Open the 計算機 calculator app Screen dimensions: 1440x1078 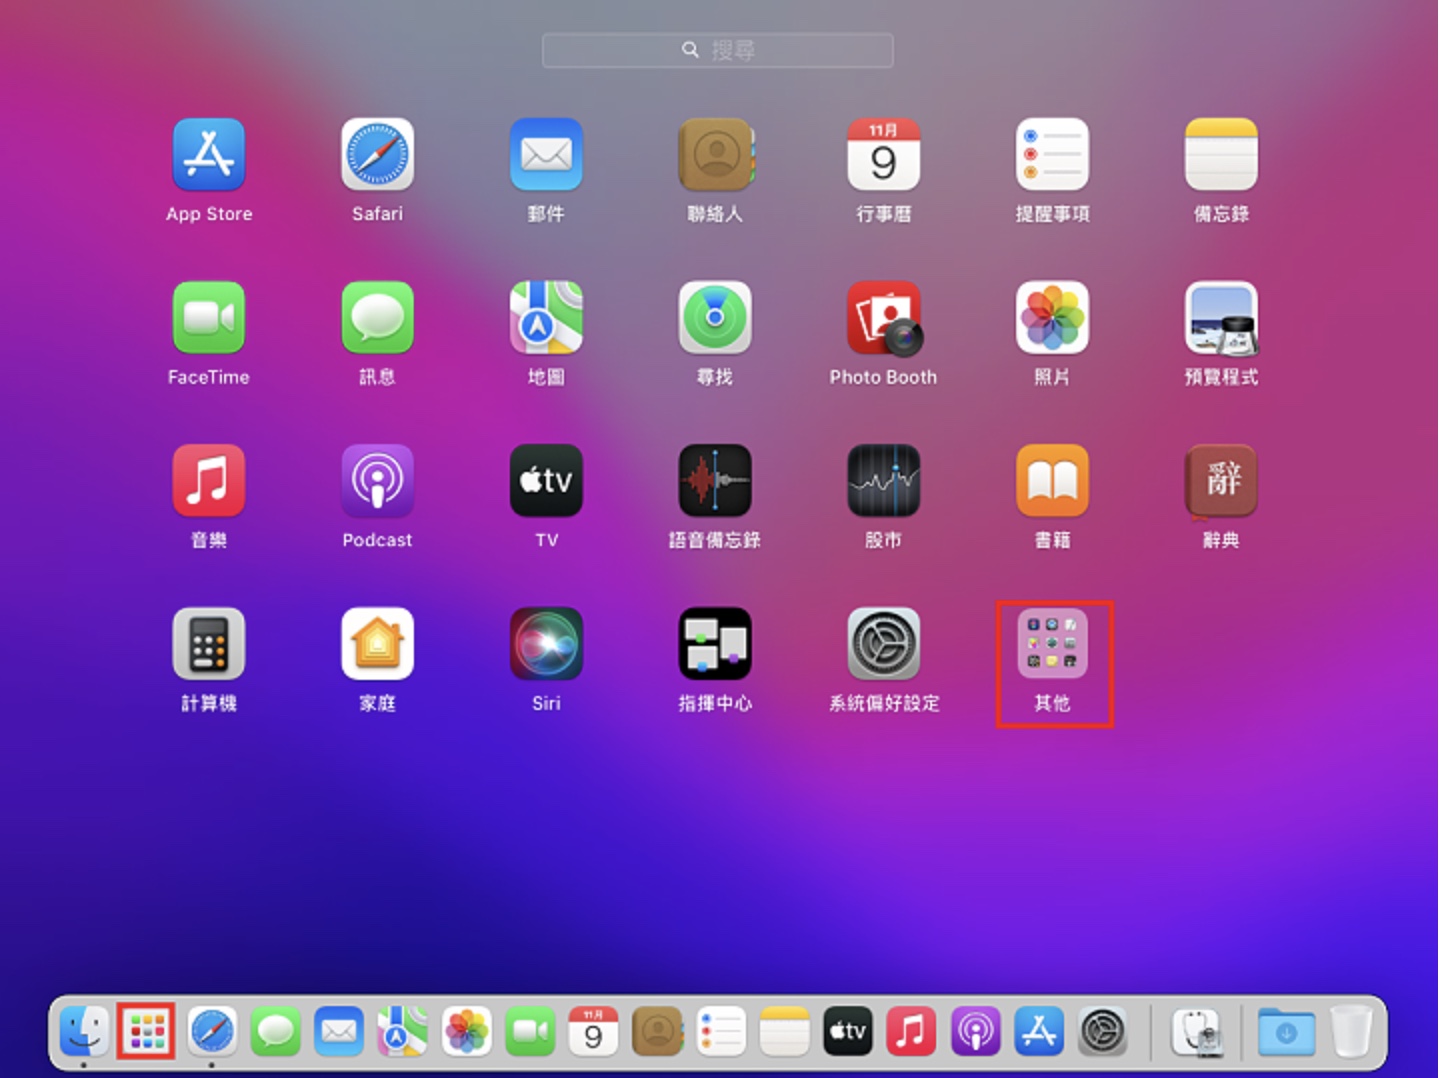click(209, 644)
